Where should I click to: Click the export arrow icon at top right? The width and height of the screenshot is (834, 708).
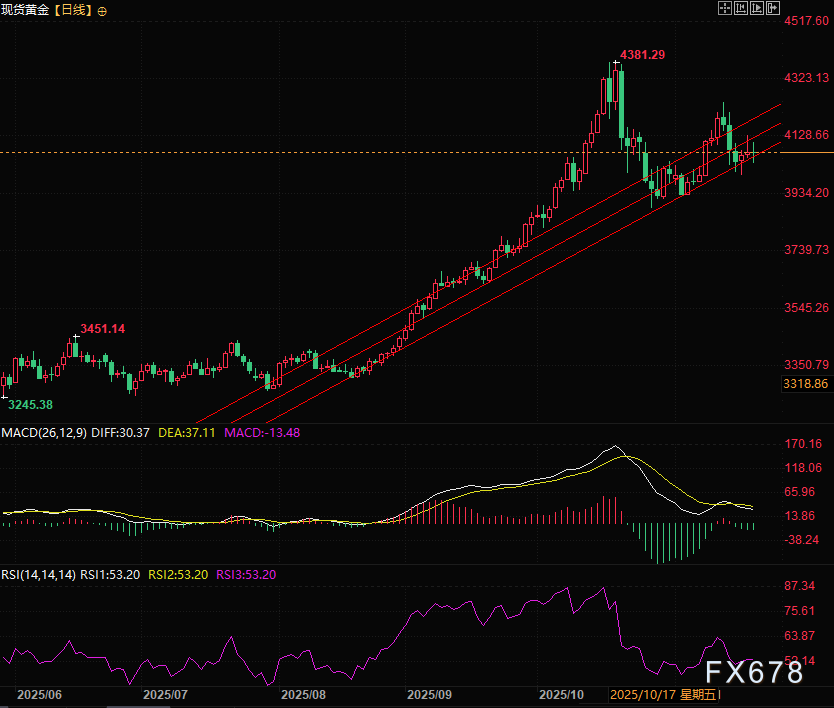(772, 8)
